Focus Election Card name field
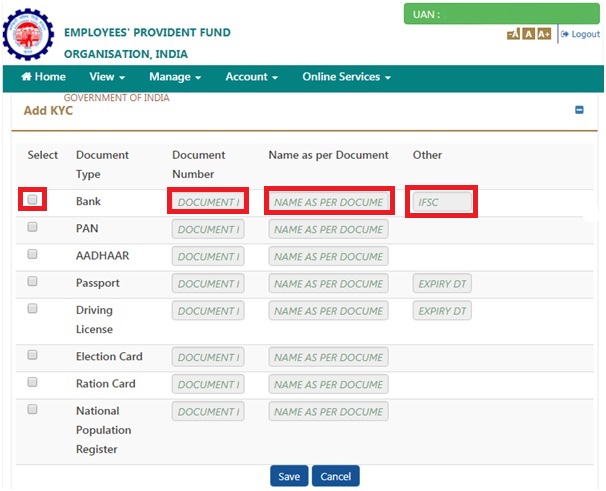Viewport: 606px width, 491px height. coord(329,357)
